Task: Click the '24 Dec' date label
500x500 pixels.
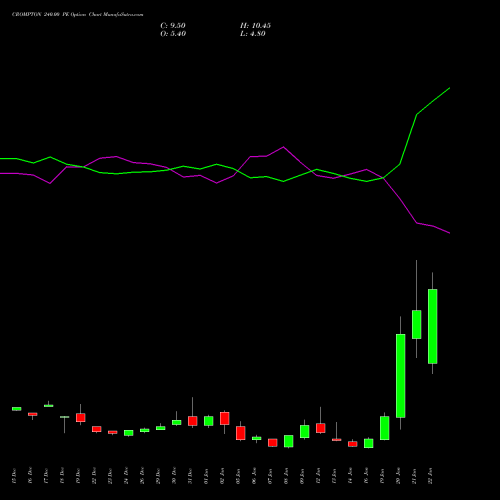Action: tap(126, 476)
